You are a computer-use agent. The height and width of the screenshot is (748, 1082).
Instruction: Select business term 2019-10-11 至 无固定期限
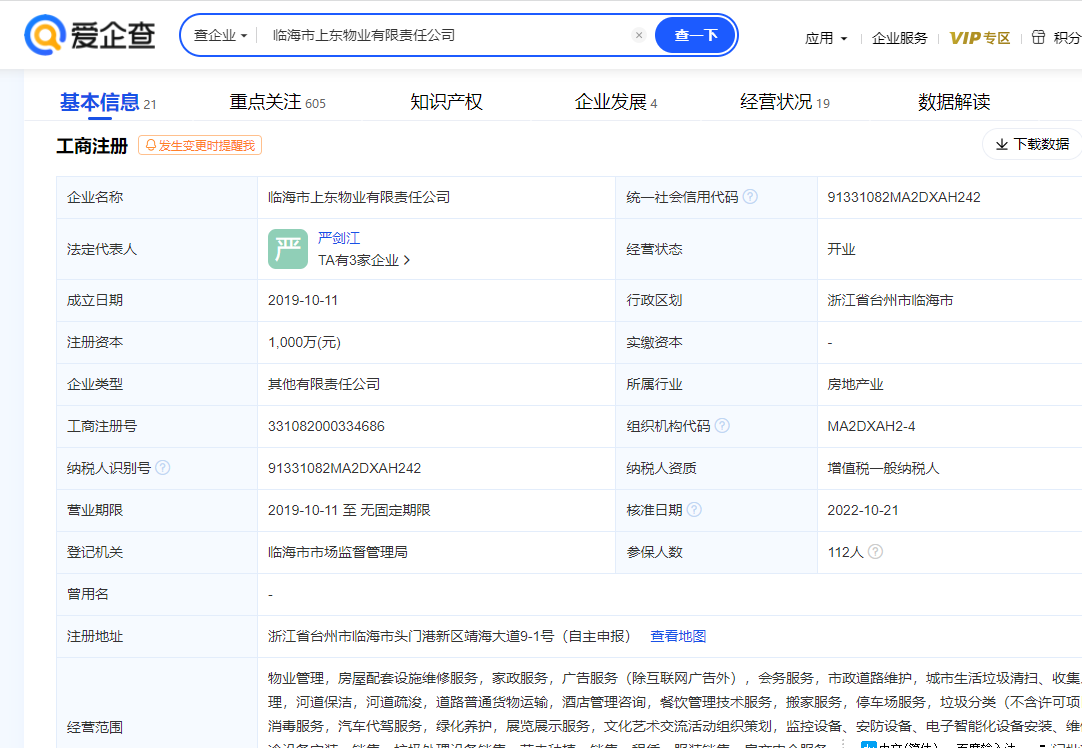click(x=349, y=511)
